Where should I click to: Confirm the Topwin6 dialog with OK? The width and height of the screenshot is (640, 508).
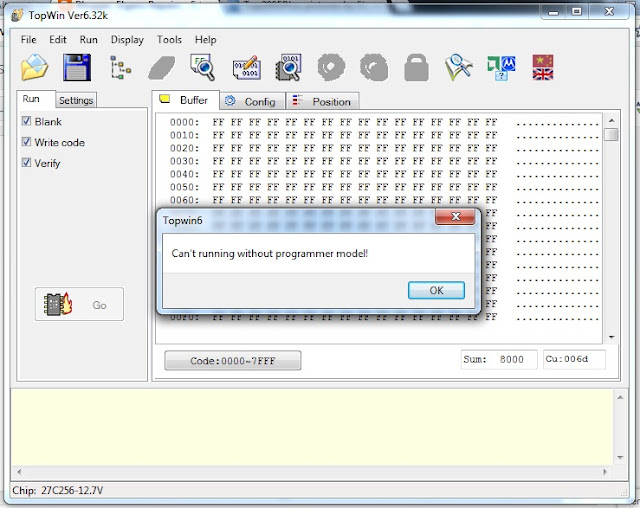pyautogui.click(x=436, y=290)
